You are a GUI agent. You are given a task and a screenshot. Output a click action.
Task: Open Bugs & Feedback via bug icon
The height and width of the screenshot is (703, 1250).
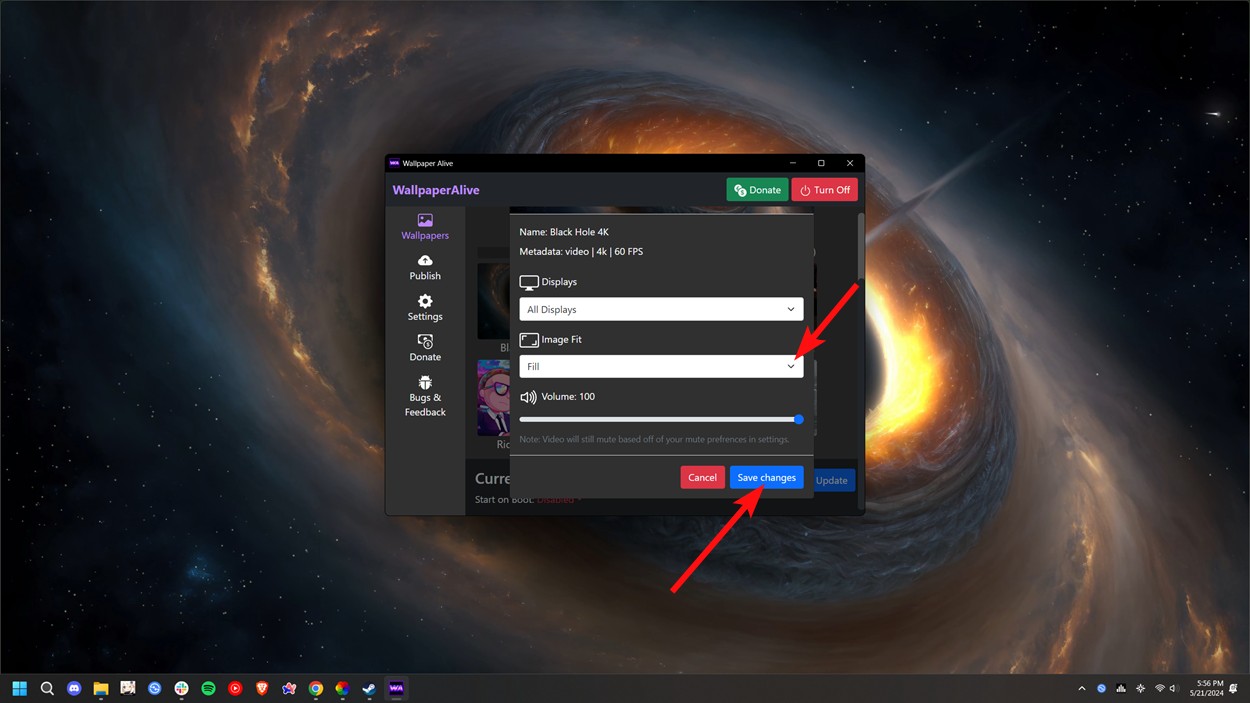pyautogui.click(x=425, y=383)
